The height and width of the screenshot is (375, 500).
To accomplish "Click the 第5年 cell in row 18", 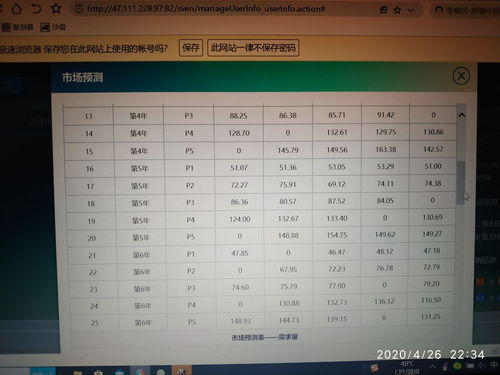I will tap(140, 203).
